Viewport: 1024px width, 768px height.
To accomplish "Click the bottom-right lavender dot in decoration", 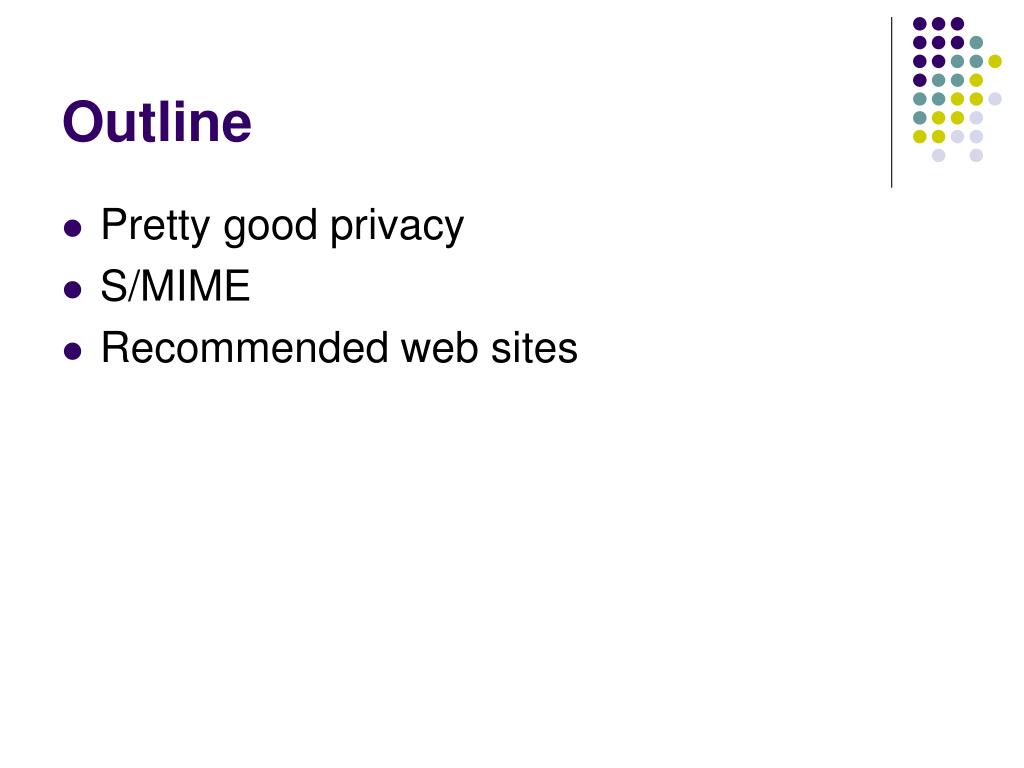I will (976, 155).
